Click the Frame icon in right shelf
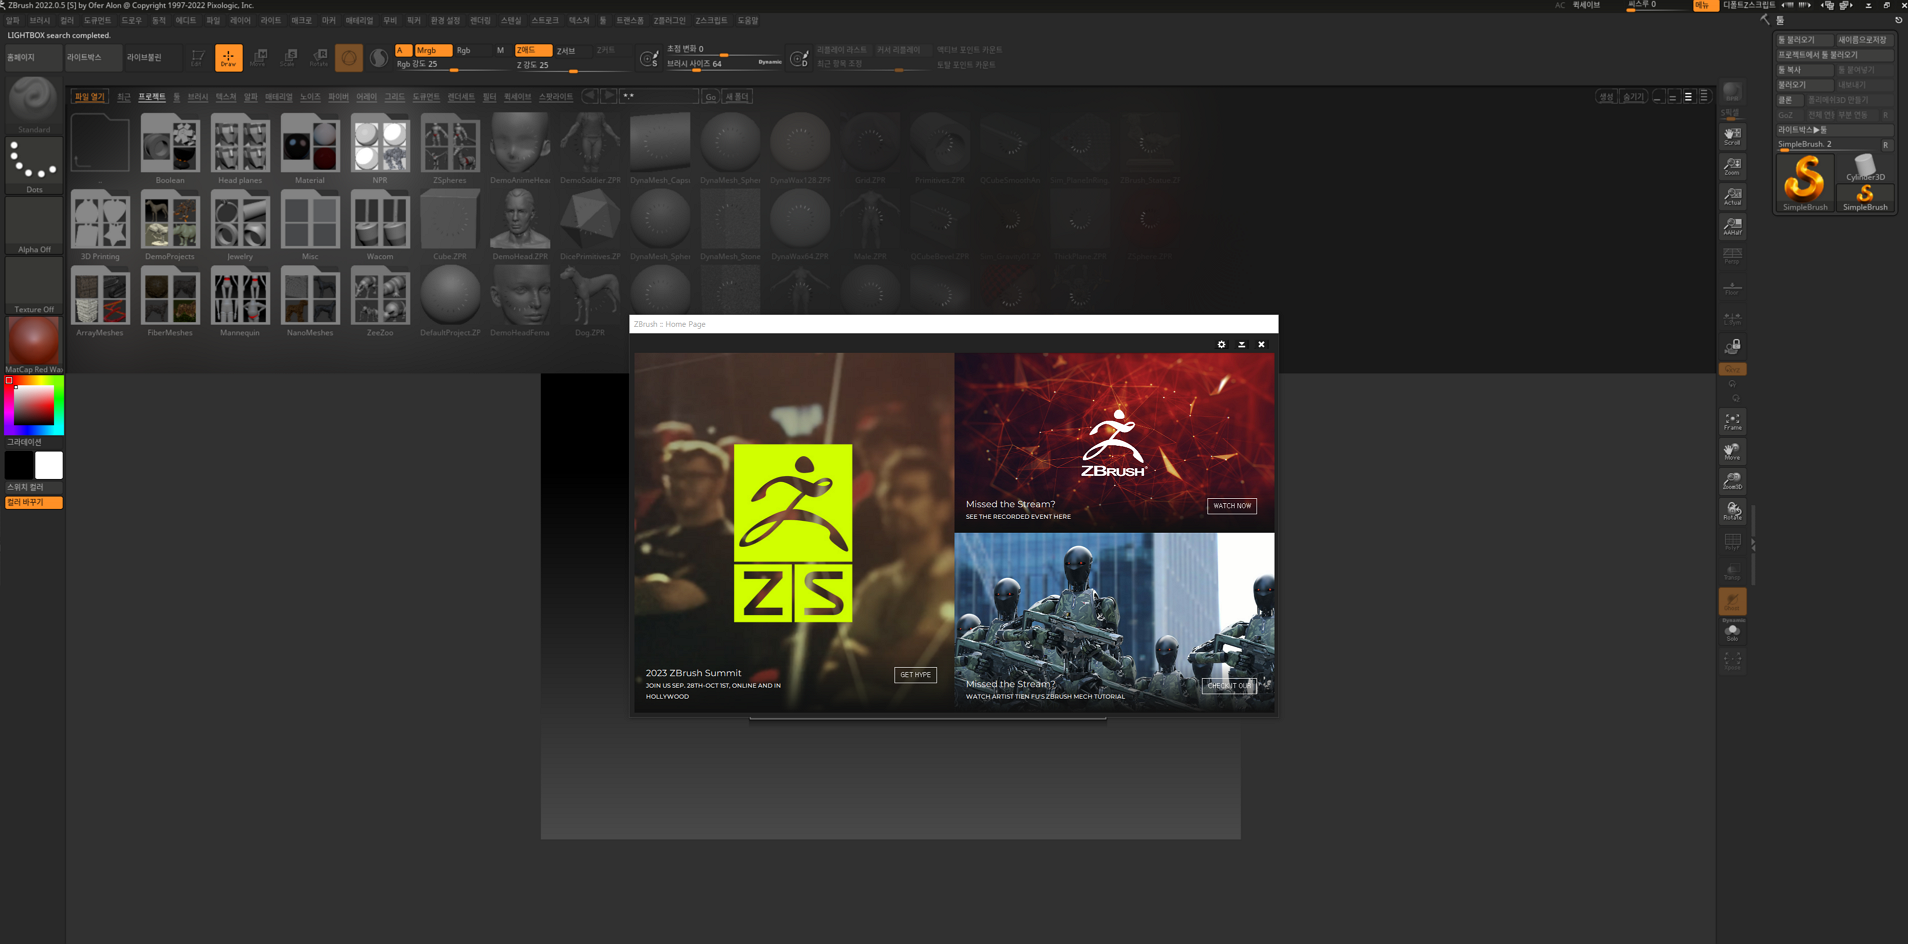This screenshot has width=1908, height=944. coord(1732,421)
